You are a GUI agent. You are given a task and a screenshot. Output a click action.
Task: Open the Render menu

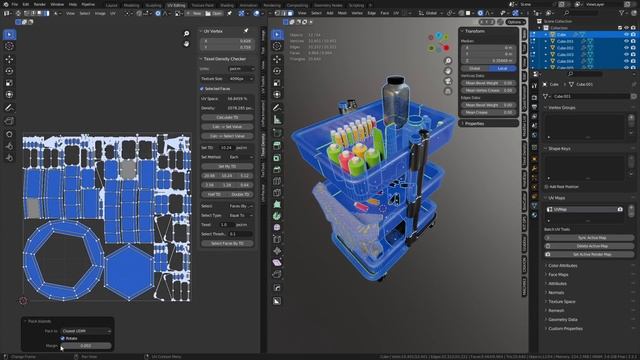[x=40, y=4]
